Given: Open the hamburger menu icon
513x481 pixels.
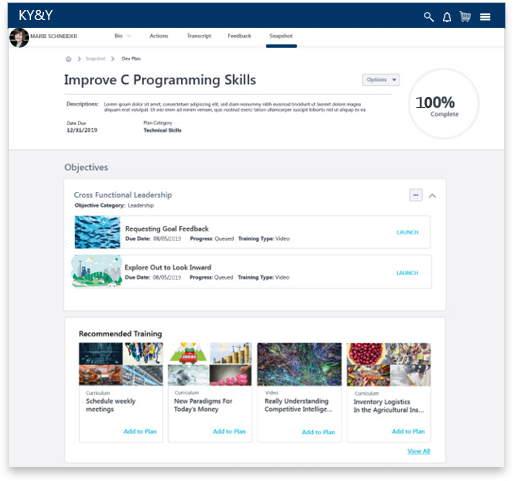Looking at the screenshot, I should (x=485, y=17).
